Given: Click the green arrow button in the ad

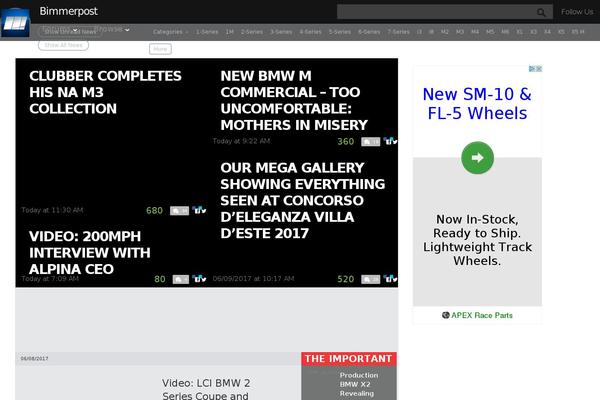Looking at the screenshot, I should coord(478,158).
